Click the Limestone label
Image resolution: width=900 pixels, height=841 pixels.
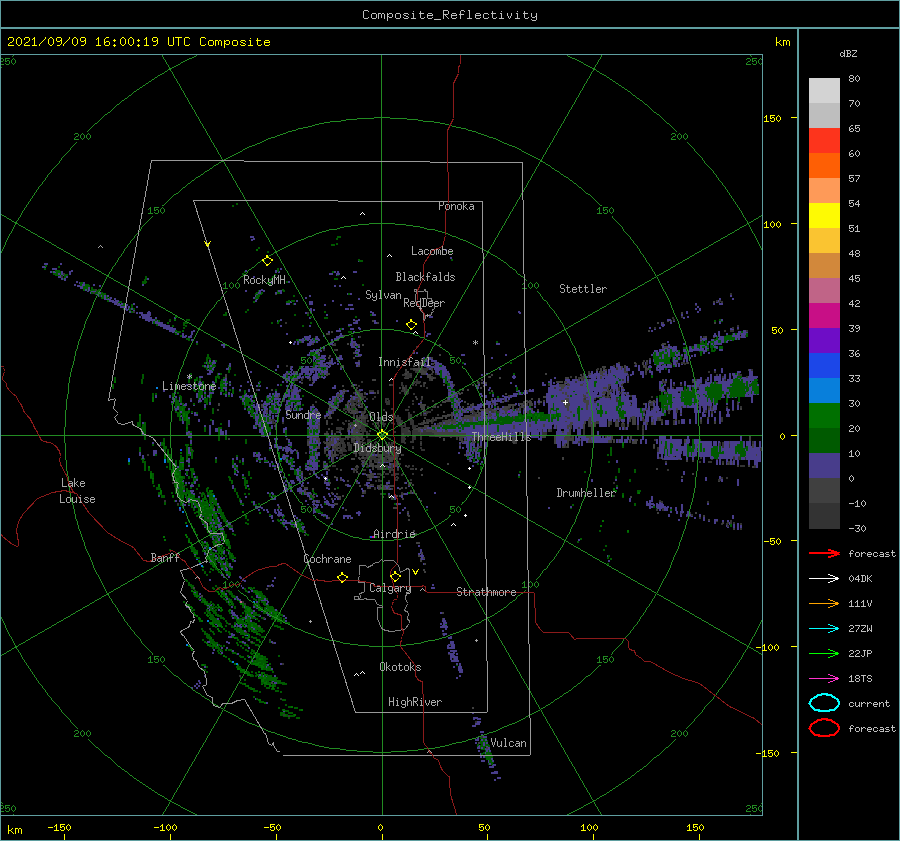[x=189, y=386]
